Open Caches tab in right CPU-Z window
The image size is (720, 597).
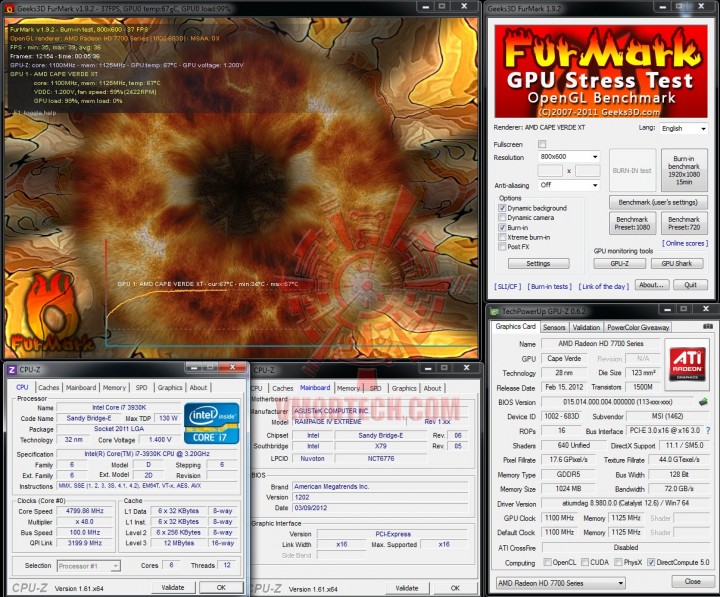(x=282, y=389)
